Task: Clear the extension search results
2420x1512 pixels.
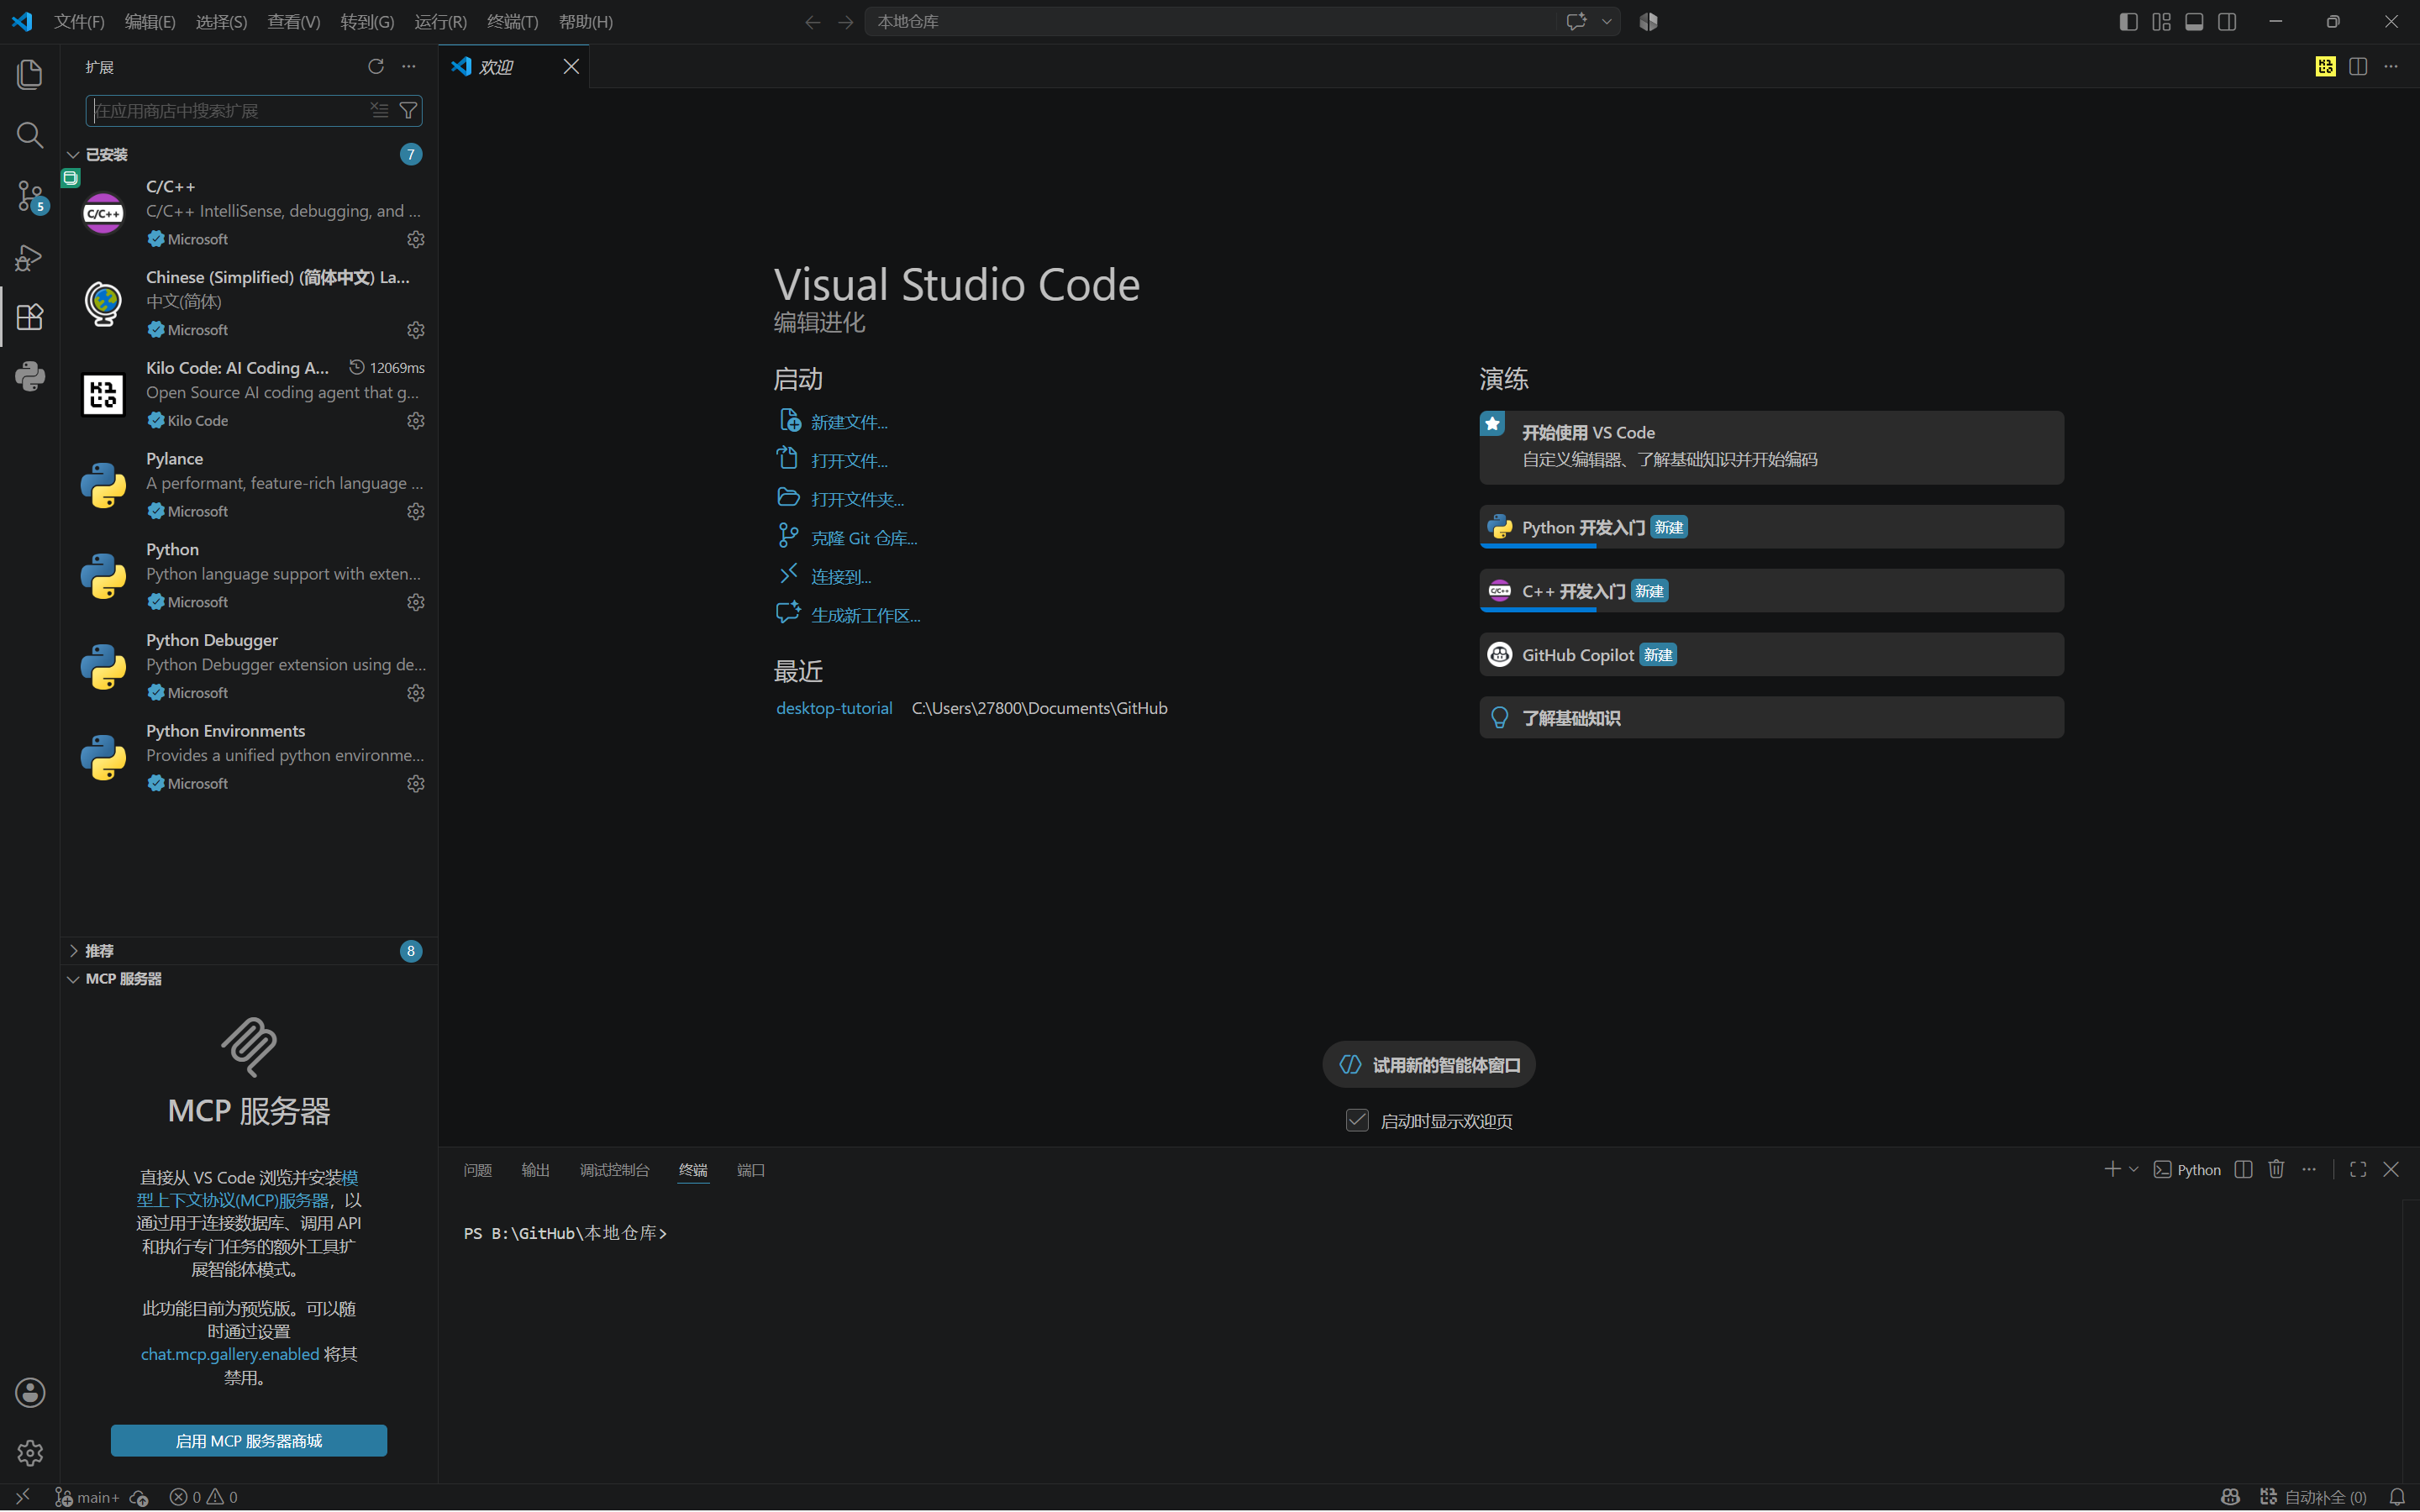Action: (379, 110)
